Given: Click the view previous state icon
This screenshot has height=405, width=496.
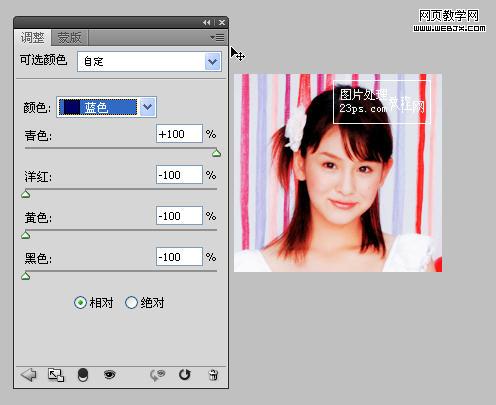Looking at the screenshot, I should (x=157, y=375).
